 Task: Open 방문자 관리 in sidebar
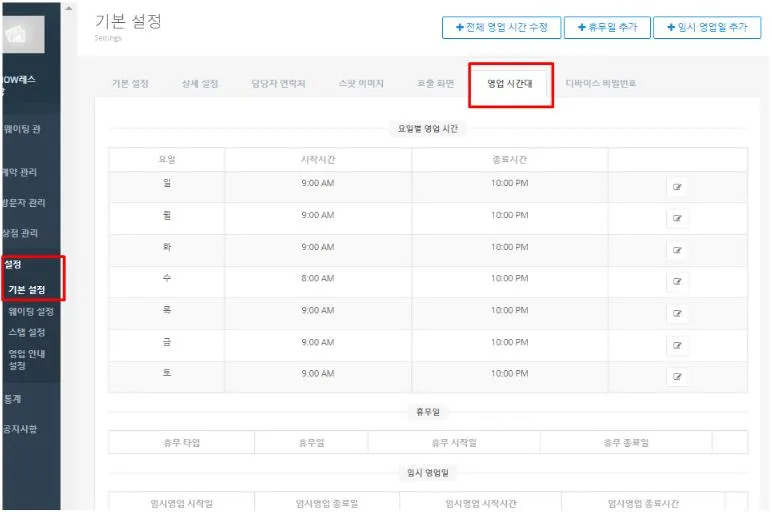coord(24,203)
